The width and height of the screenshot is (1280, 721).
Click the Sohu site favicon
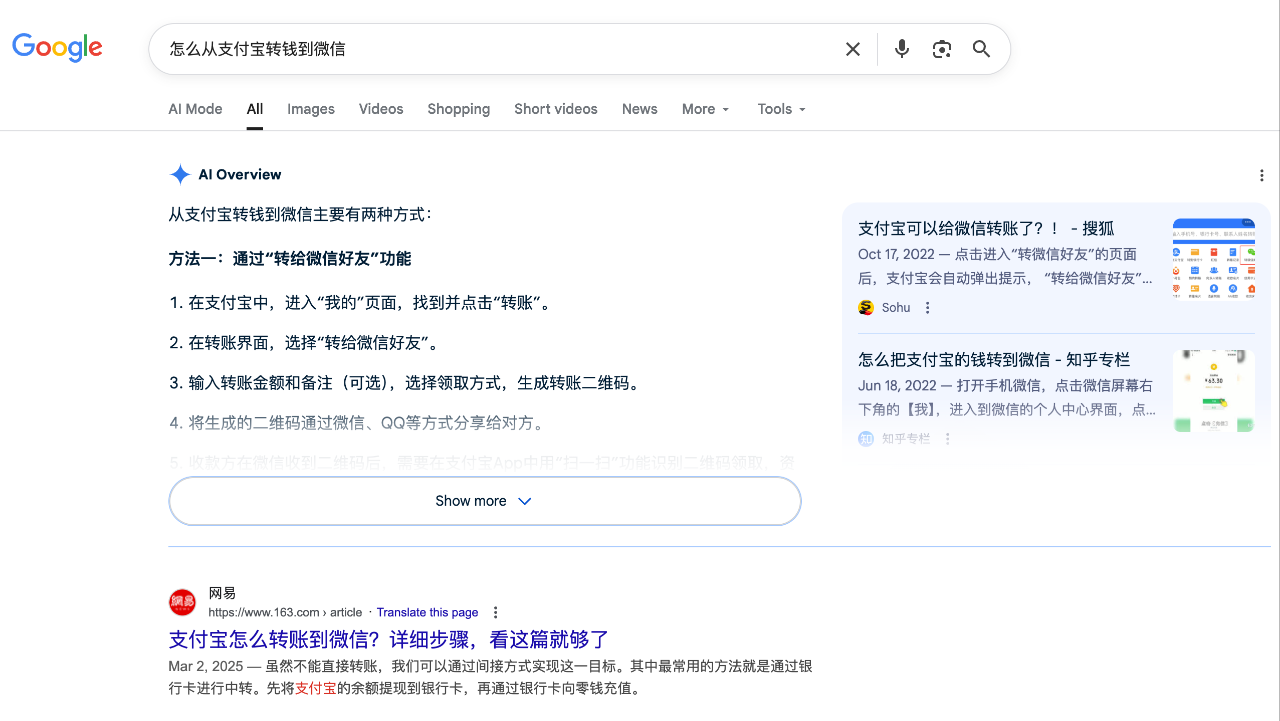pos(865,307)
